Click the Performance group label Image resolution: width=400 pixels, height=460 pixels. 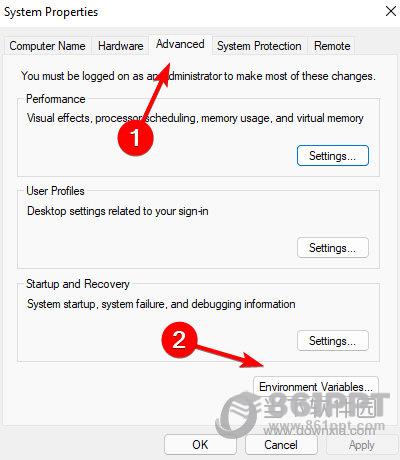tap(56, 99)
